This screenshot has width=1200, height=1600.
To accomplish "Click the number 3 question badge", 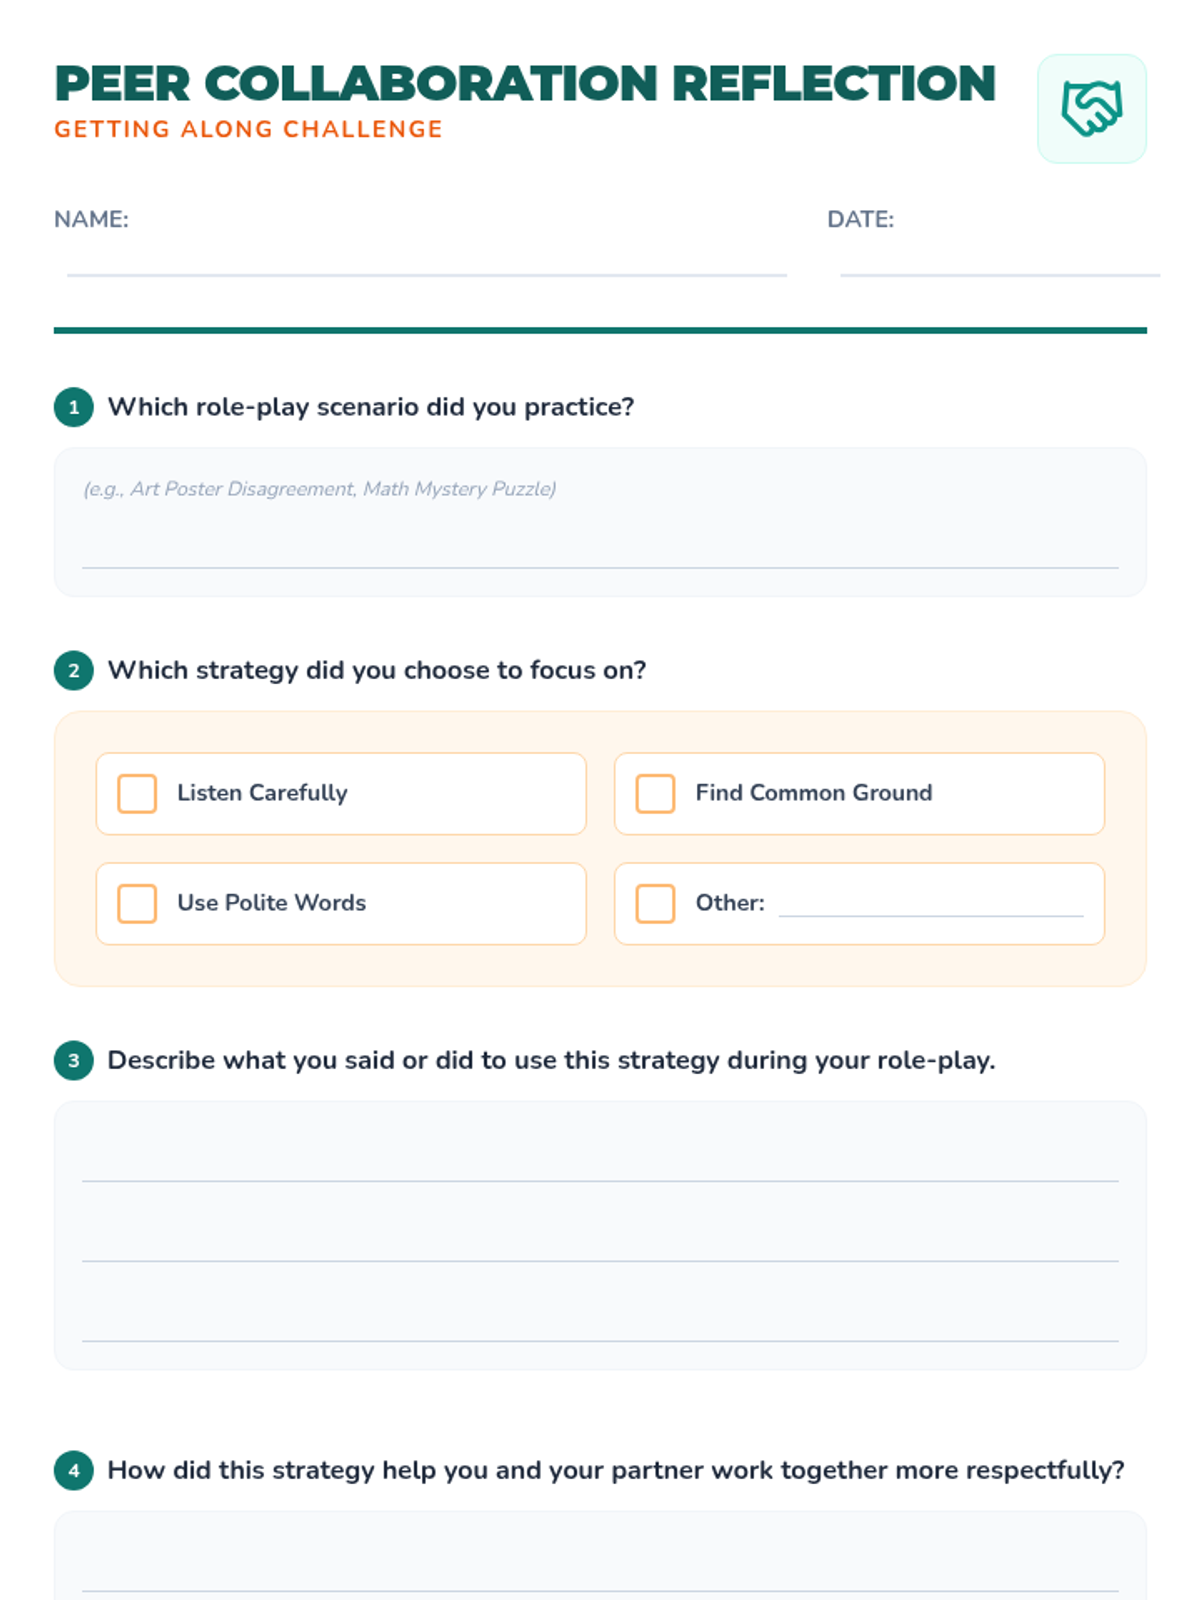I will pyautogui.click(x=74, y=1060).
